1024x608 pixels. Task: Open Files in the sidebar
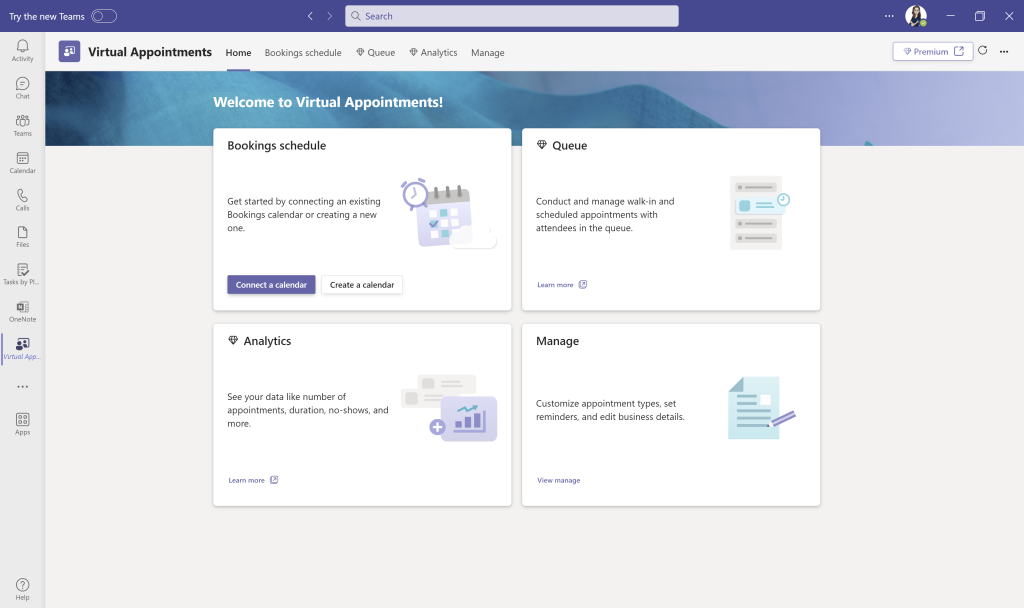click(22, 236)
